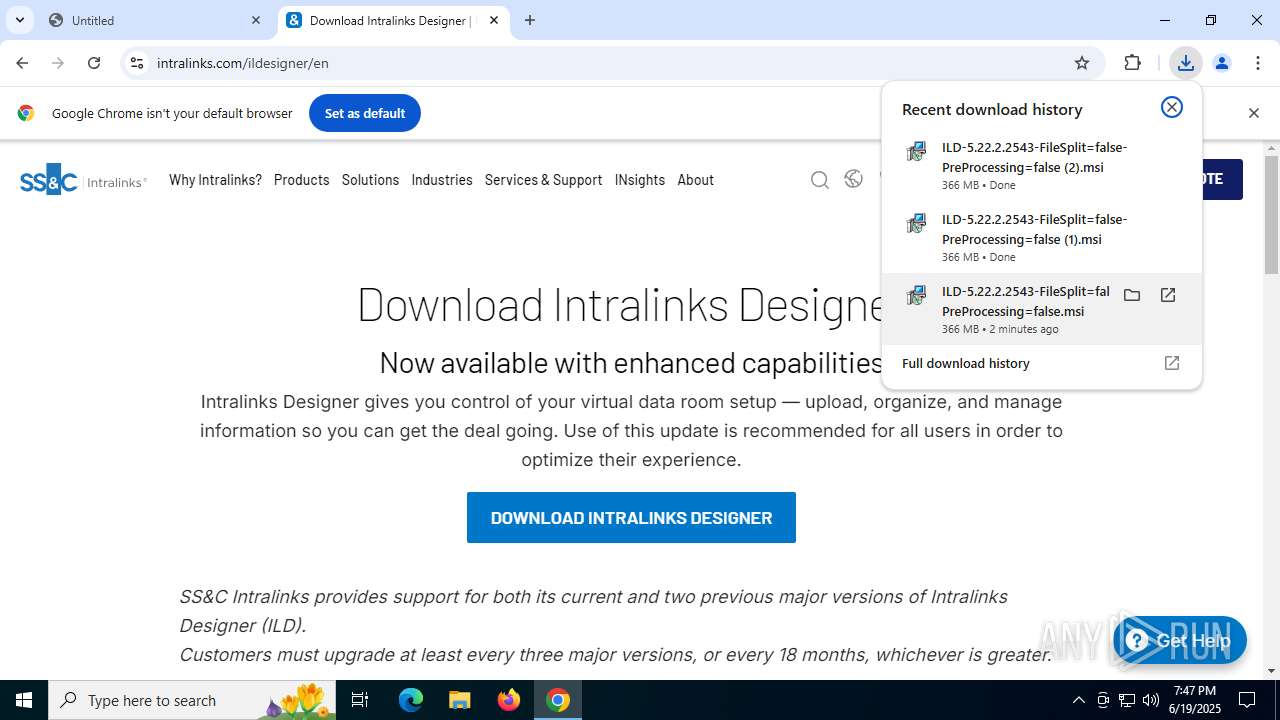Open the About menu
The image size is (1280, 720).
695,180
